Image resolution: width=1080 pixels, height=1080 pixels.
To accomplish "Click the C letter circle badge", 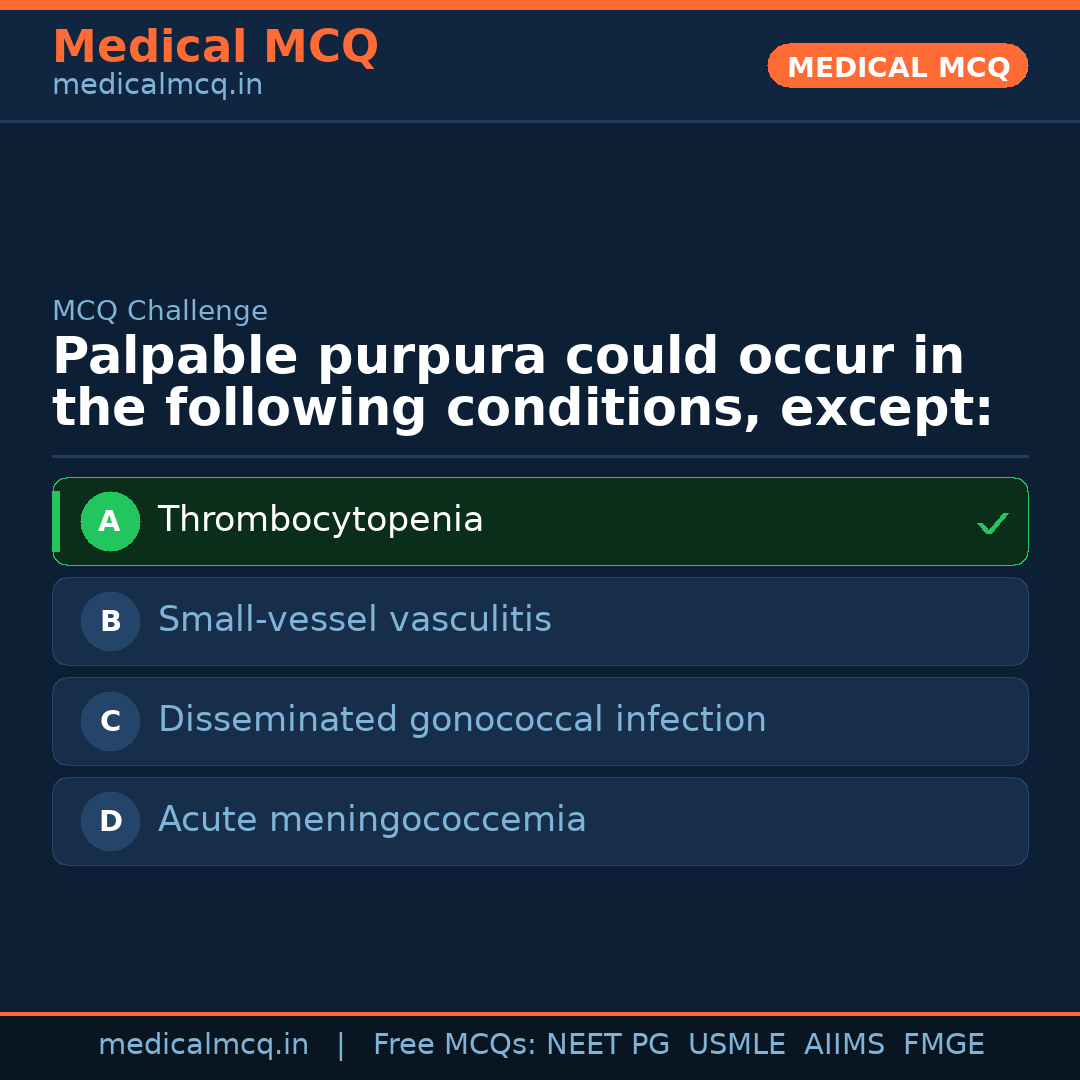I will pos(110,721).
